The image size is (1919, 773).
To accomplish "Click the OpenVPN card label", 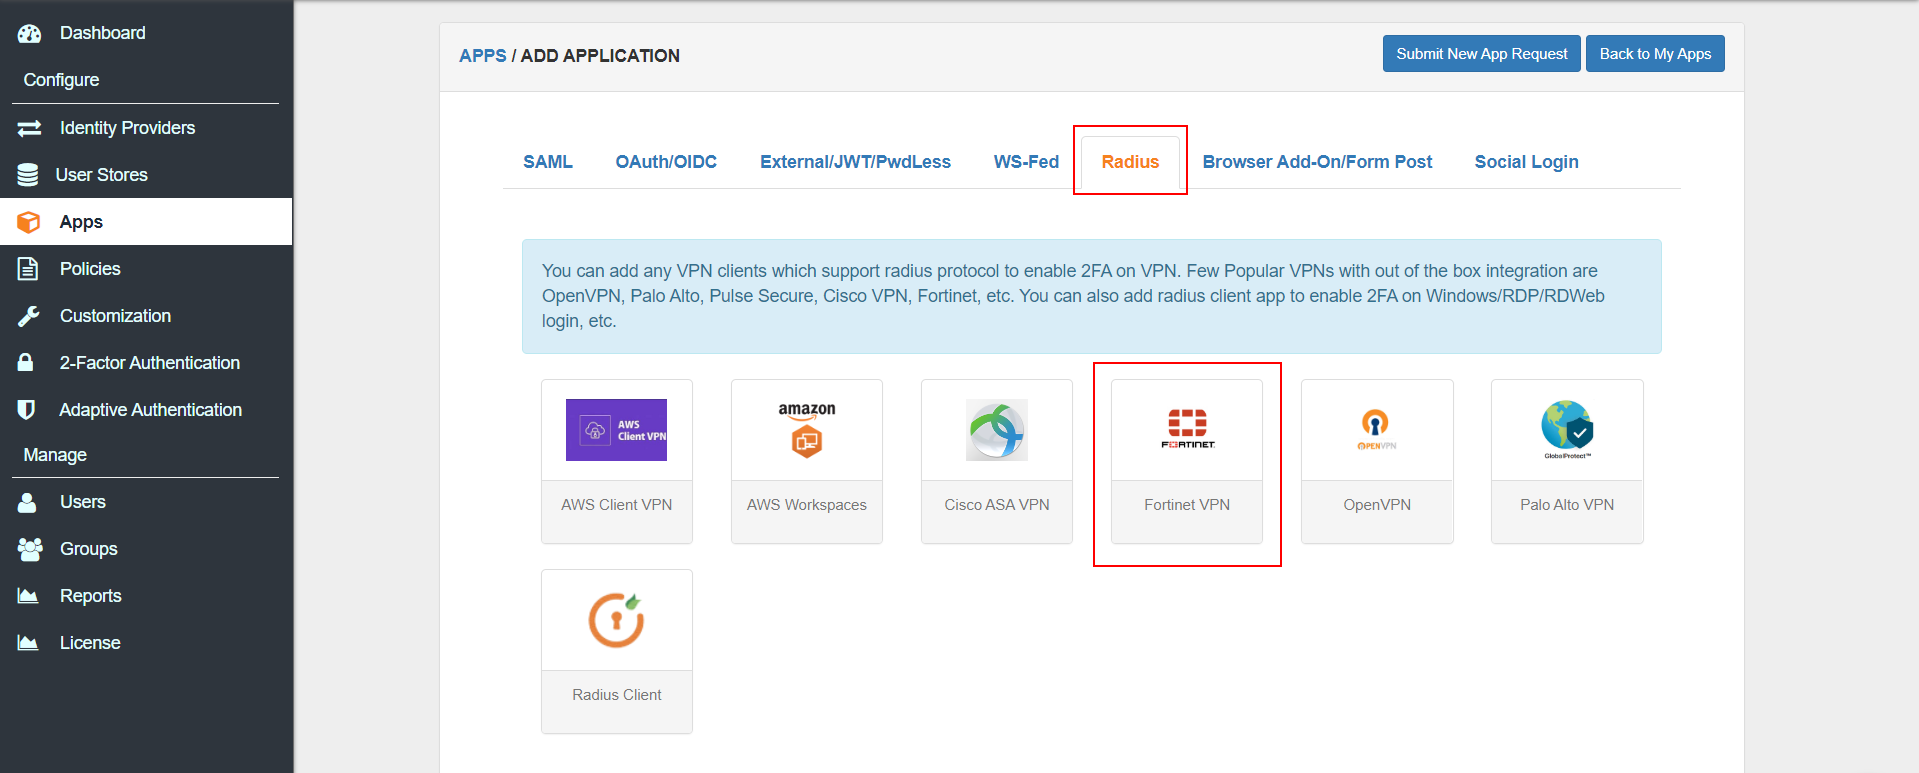I will pos(1377,505).
